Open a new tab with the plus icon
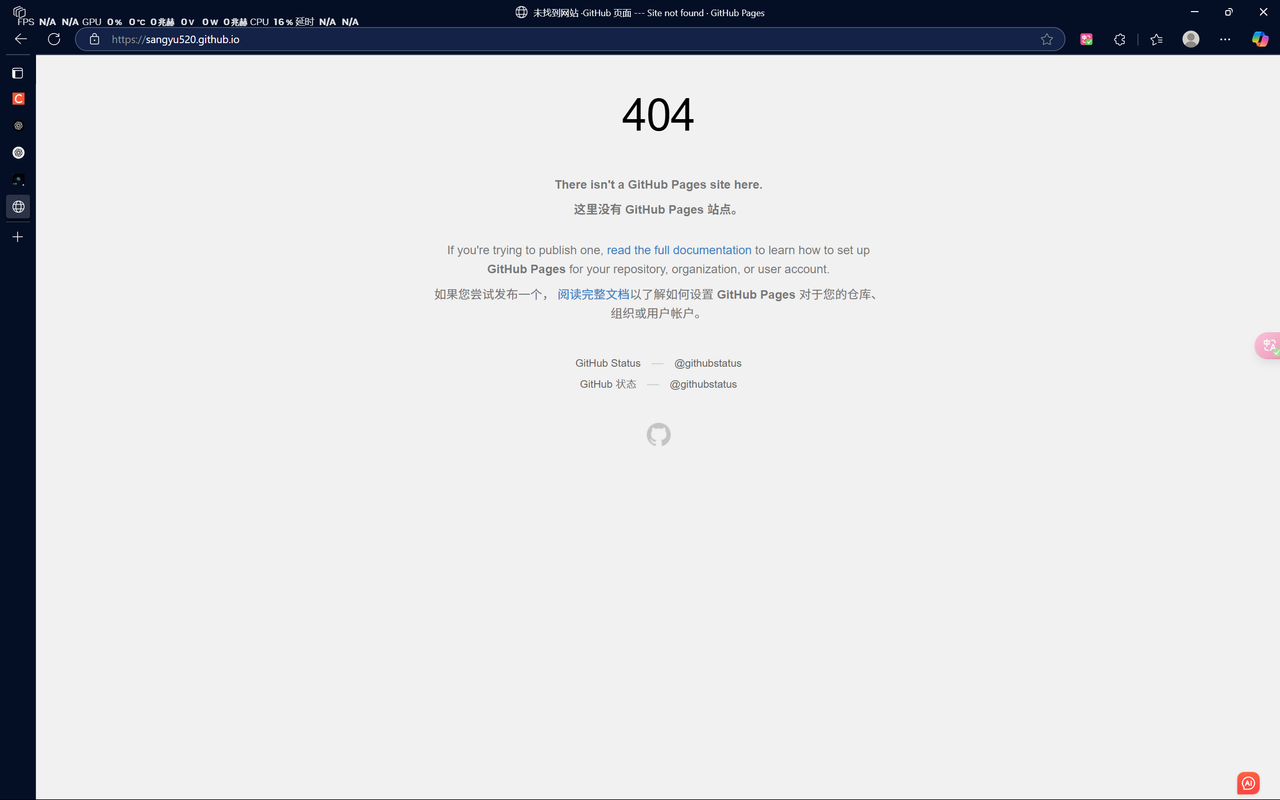Image resolution: width=1280 pixels, height=800 pixels. pos(17,237)
